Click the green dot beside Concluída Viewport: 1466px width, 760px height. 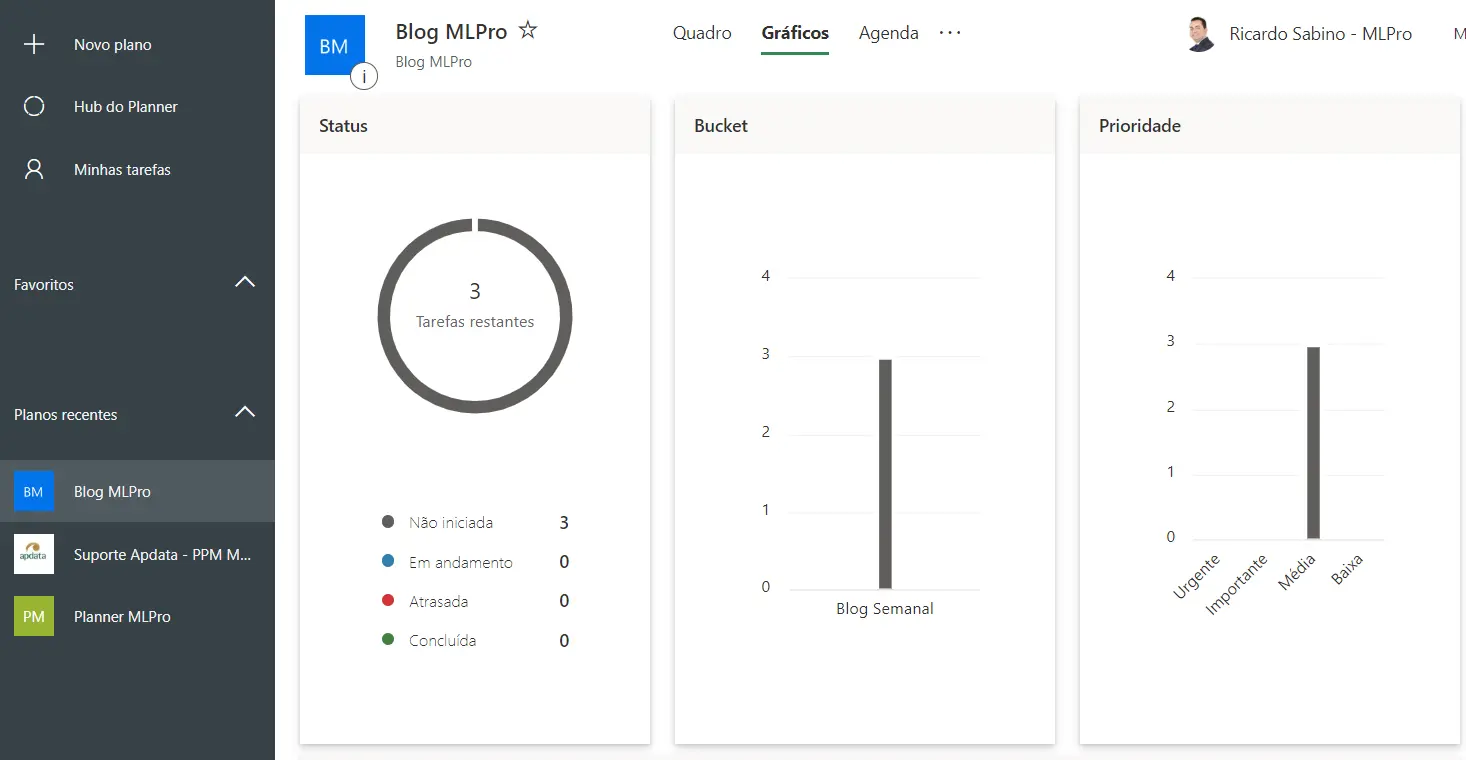388,639
